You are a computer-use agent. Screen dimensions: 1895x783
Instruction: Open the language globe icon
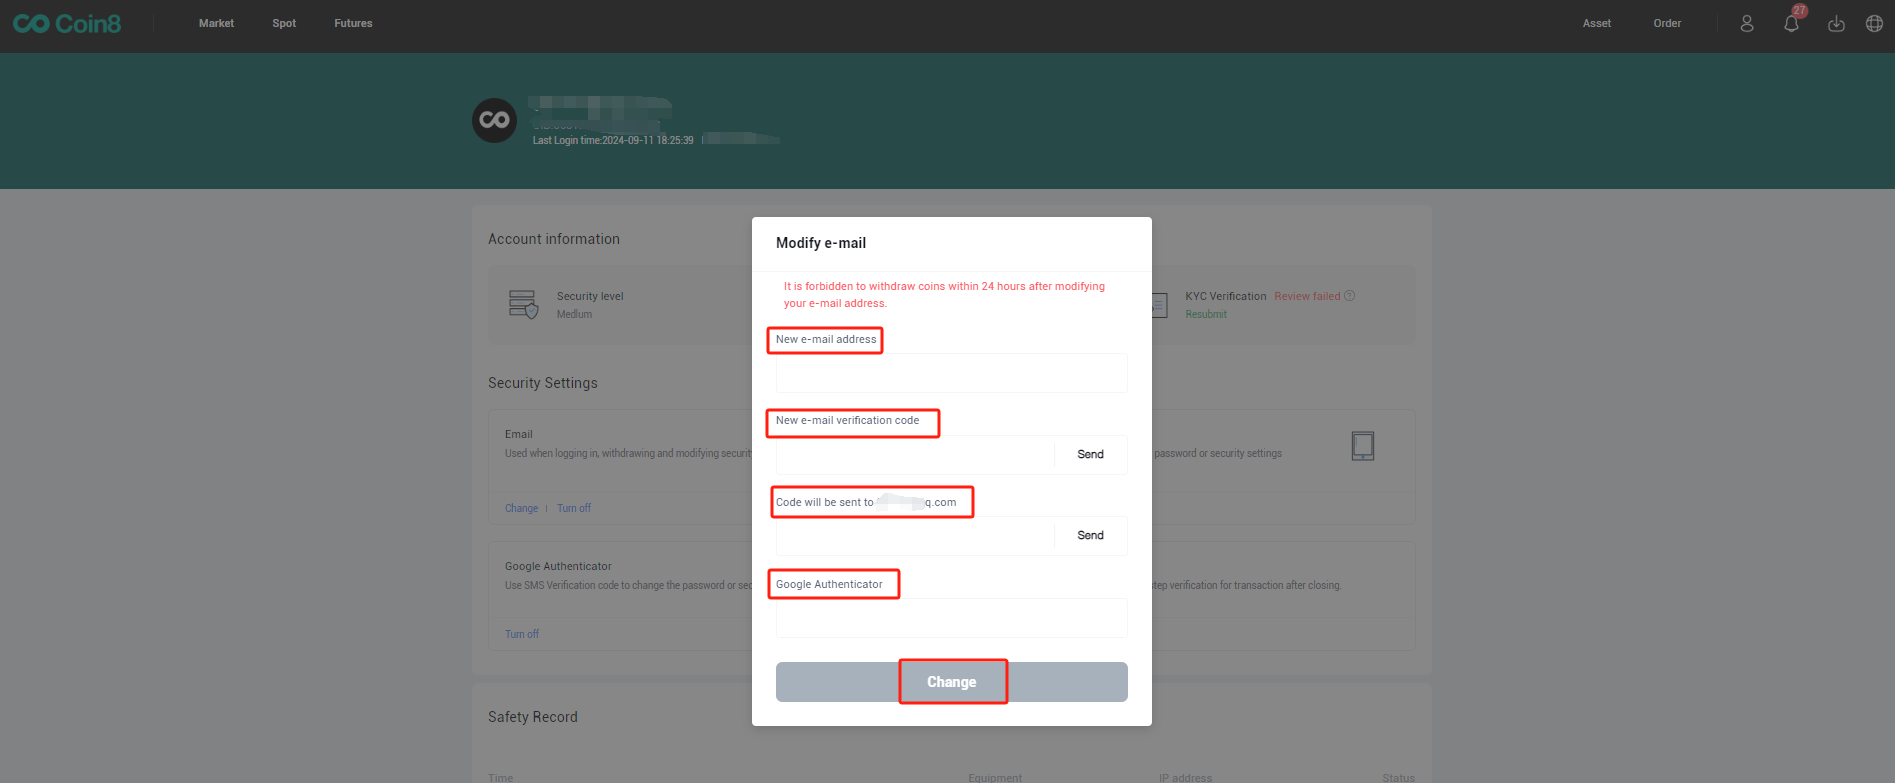tap(1874, 24)
